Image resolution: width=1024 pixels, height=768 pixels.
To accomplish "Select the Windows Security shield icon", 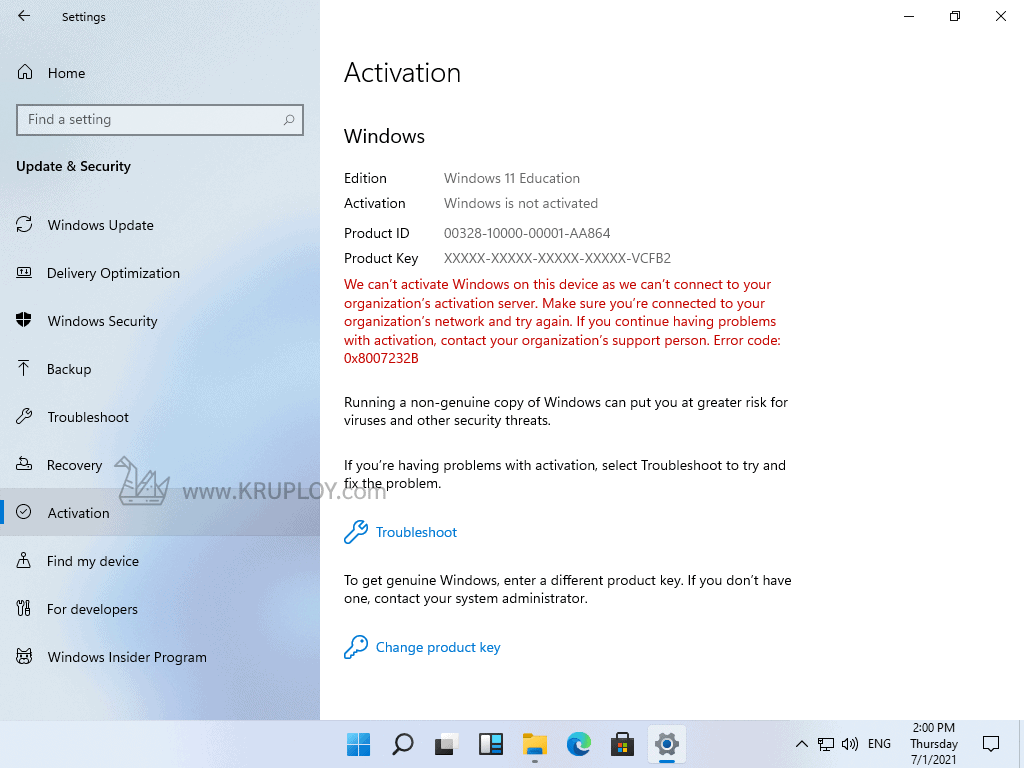I will pos(24,321).
